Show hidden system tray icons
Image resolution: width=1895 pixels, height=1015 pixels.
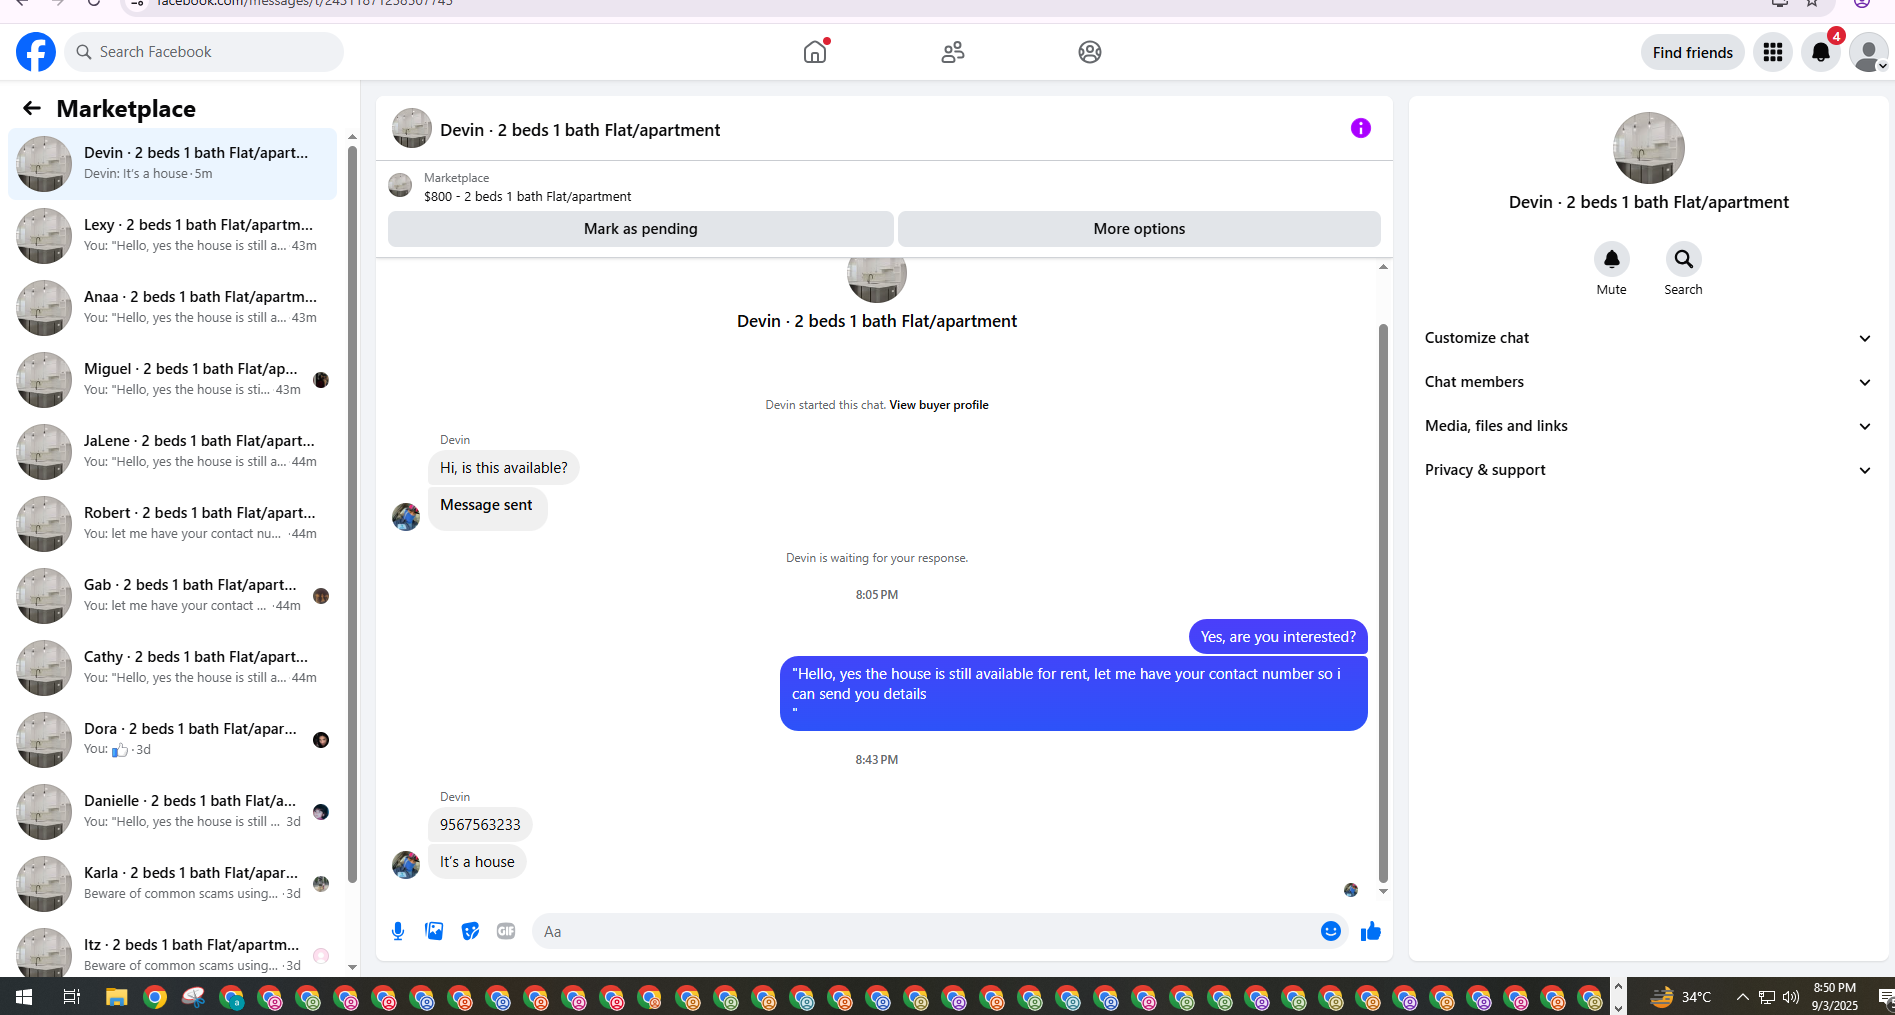(1742, 997)
